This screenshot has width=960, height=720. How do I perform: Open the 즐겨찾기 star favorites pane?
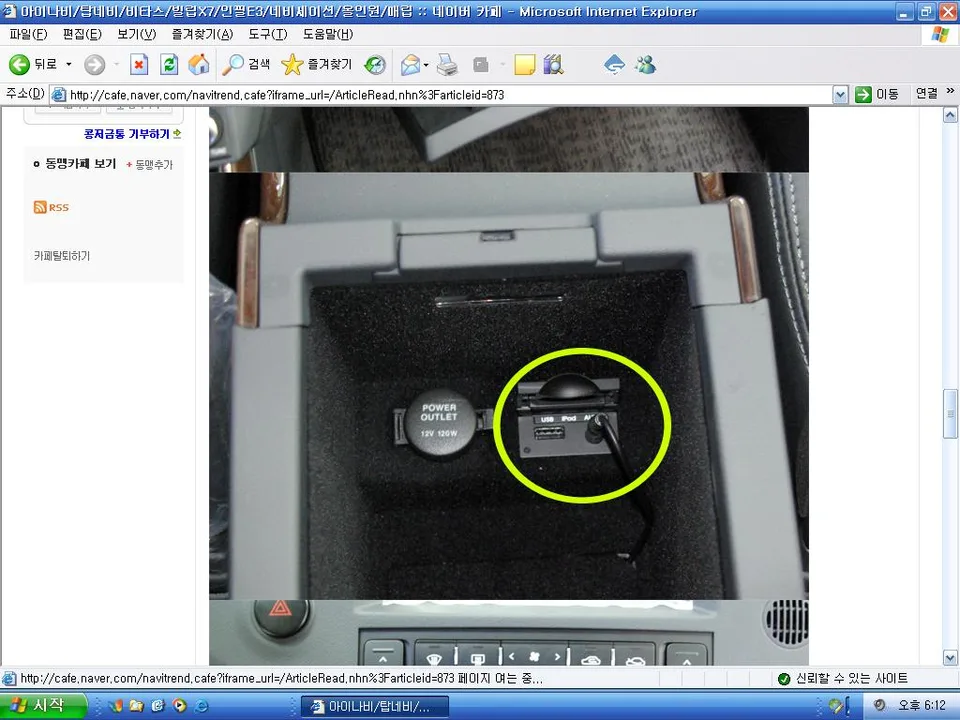tap(317, 64)
